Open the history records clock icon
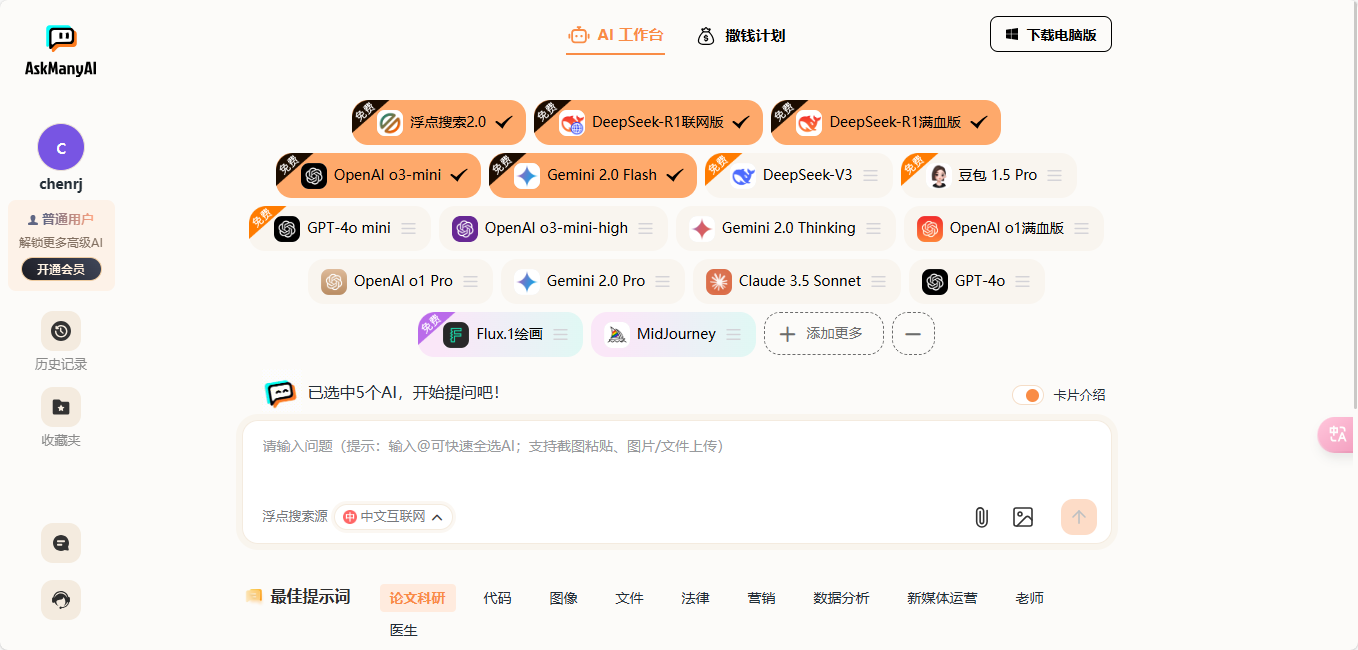 pyautogui.click(x=61, y=331)
